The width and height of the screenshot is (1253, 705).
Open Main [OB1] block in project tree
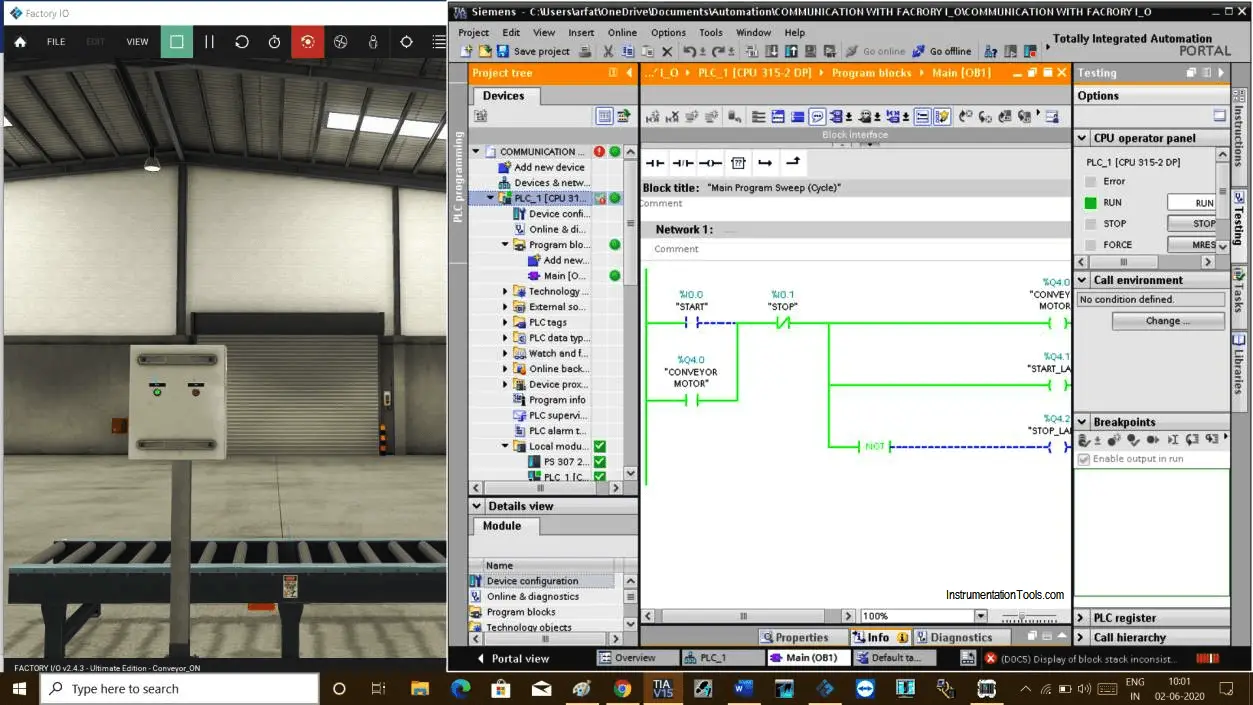(x=565, y=276)
